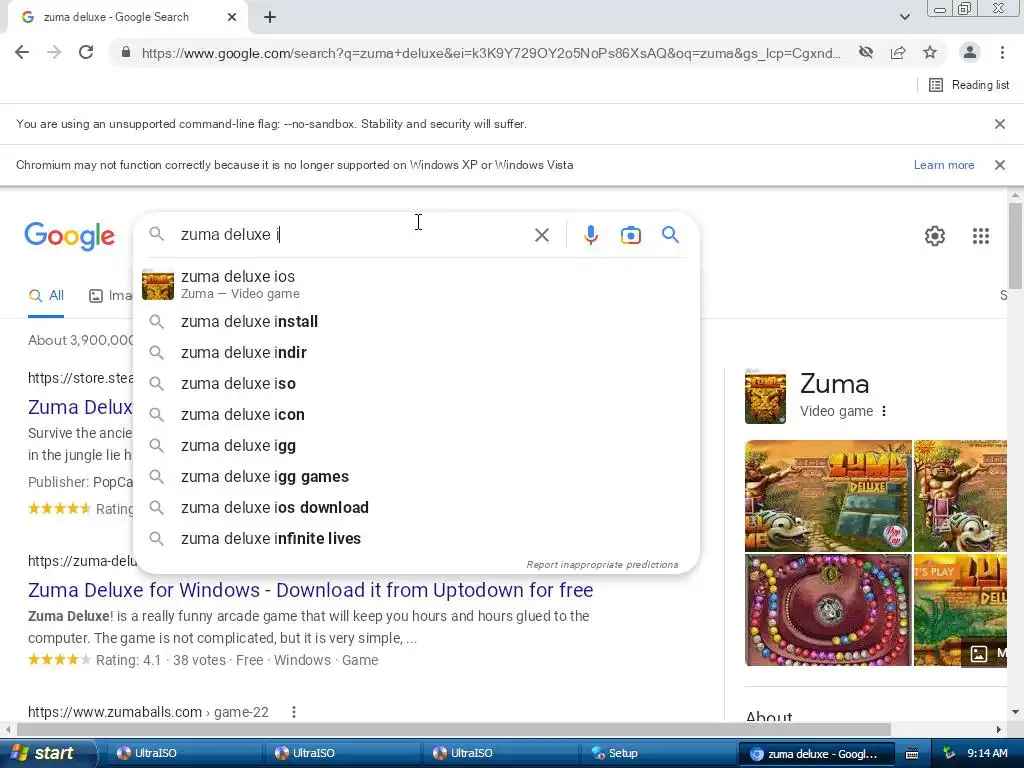The width and height of the screenshot is (1024, 768).
Task: Select suggestion 'zuma deluxe iso'
Action: point(416,383)
